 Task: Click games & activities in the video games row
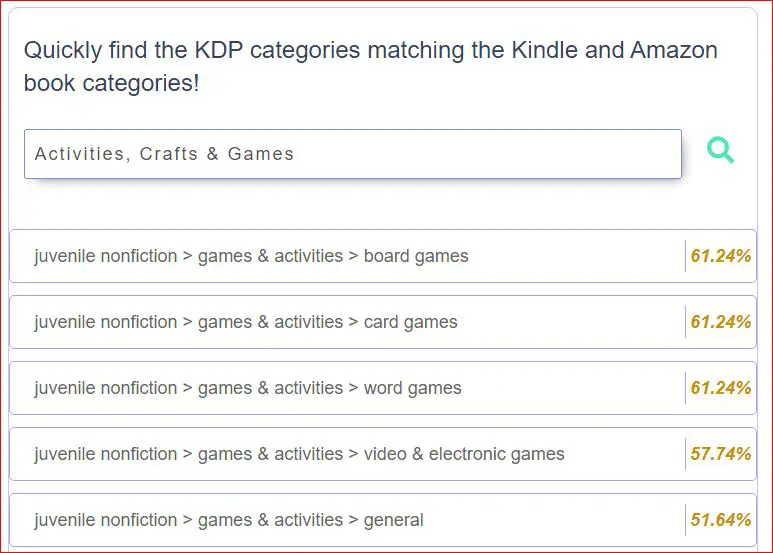point(270,454)
